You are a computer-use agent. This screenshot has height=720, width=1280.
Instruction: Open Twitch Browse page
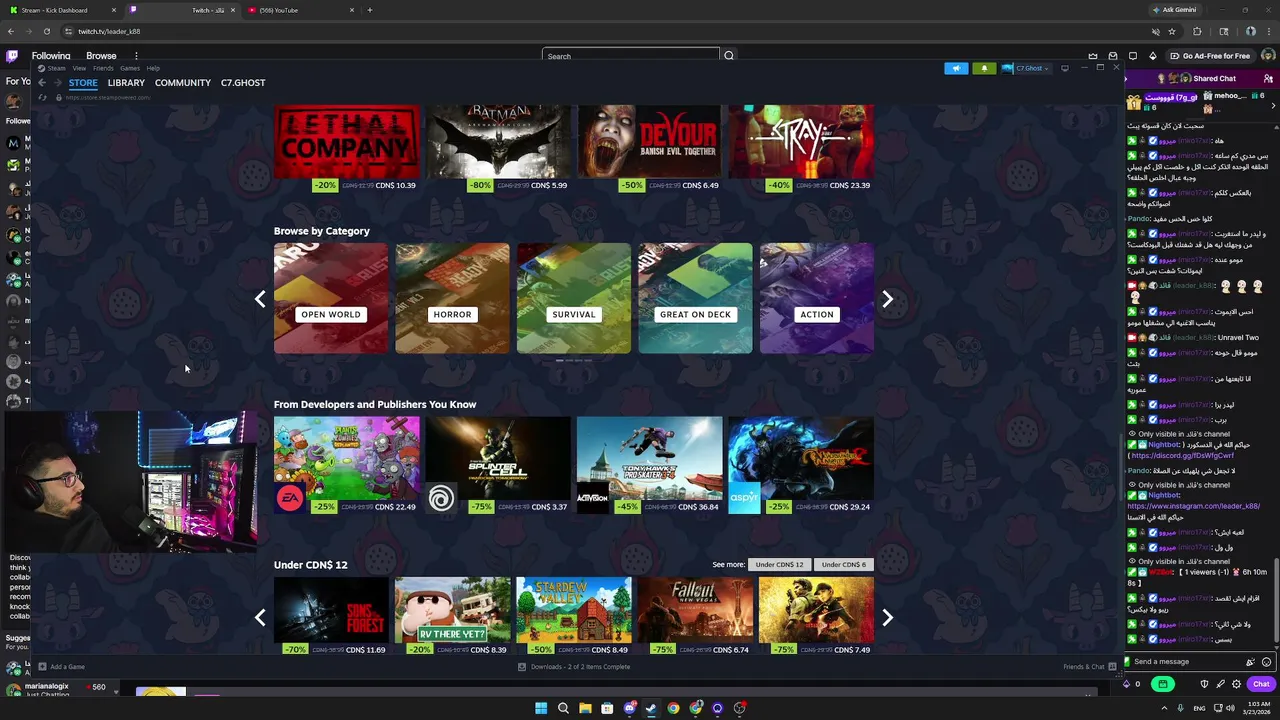coord(101,56)
